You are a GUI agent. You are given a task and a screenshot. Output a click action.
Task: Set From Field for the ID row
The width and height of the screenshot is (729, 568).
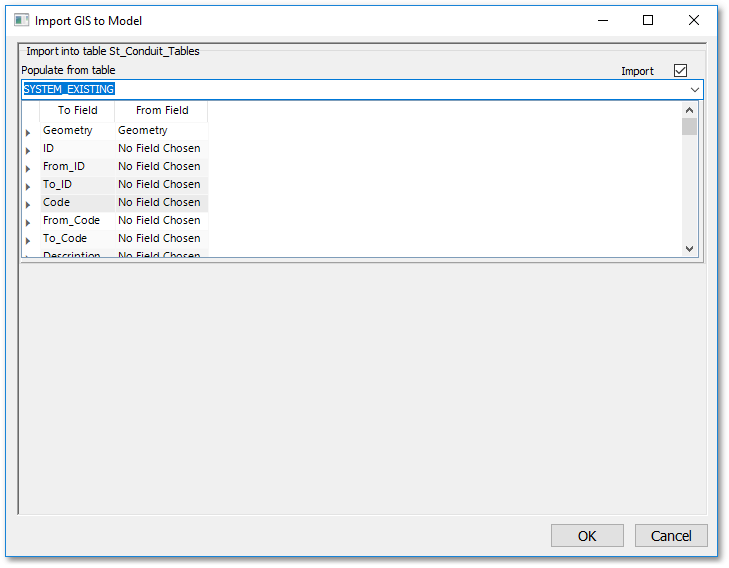point(161,149)
